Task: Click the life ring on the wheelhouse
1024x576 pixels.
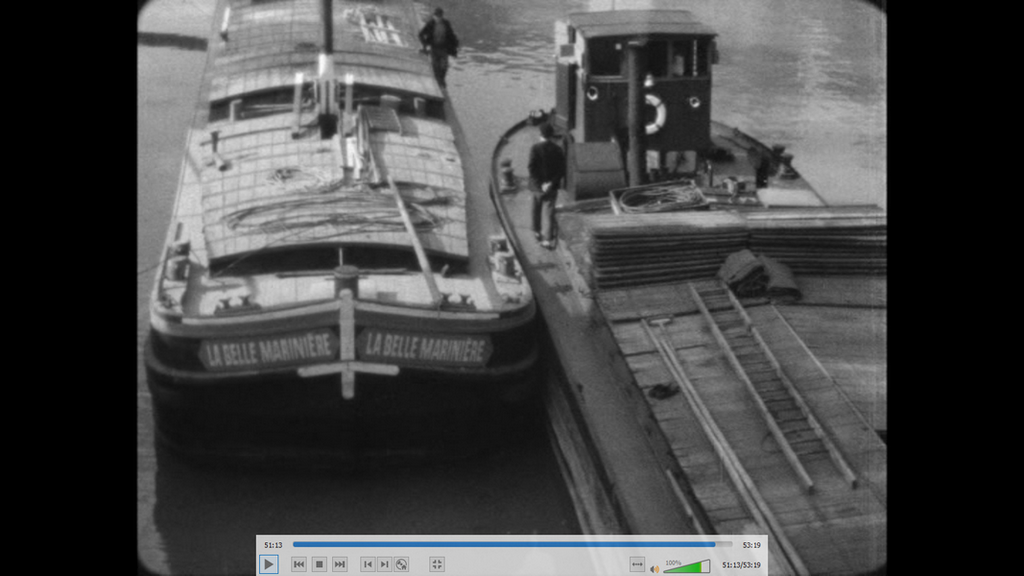Action: pyautogui.click(x=654, y=113)
